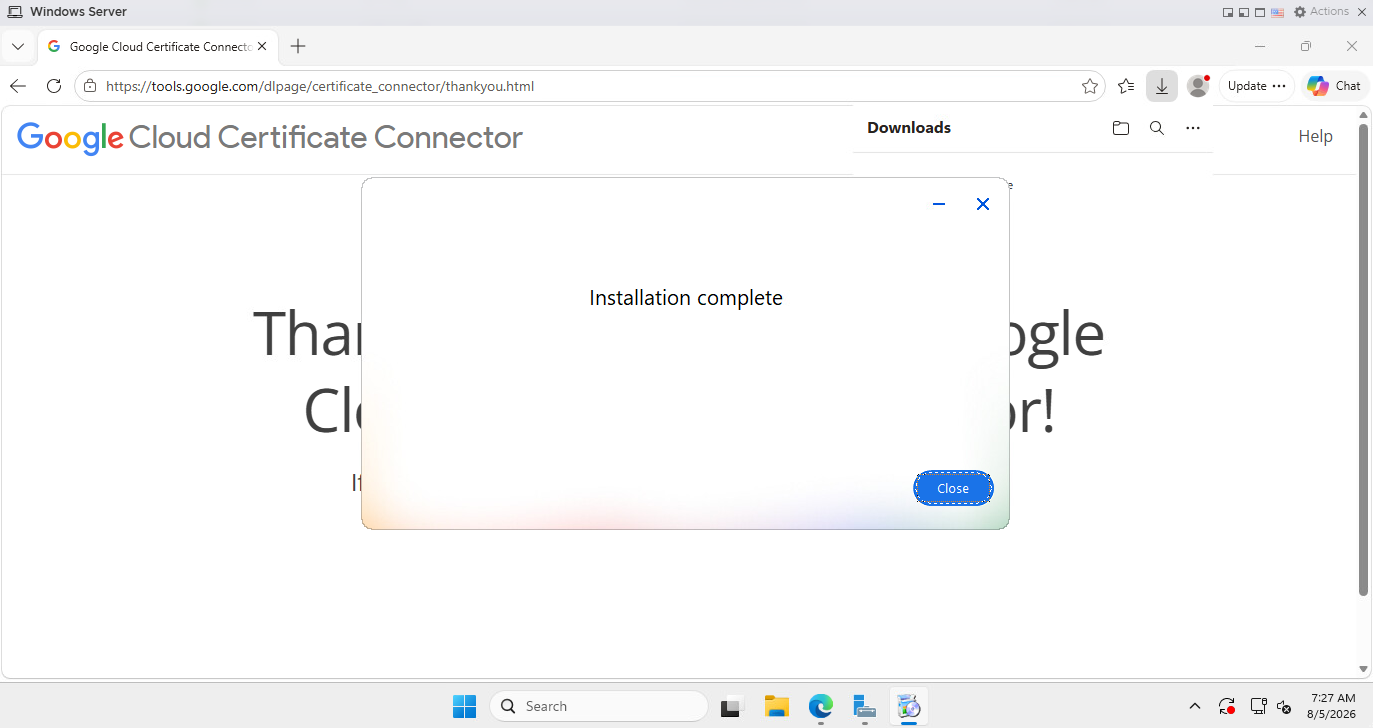Minimize the installation complete dialog

[x=939, y=204]
